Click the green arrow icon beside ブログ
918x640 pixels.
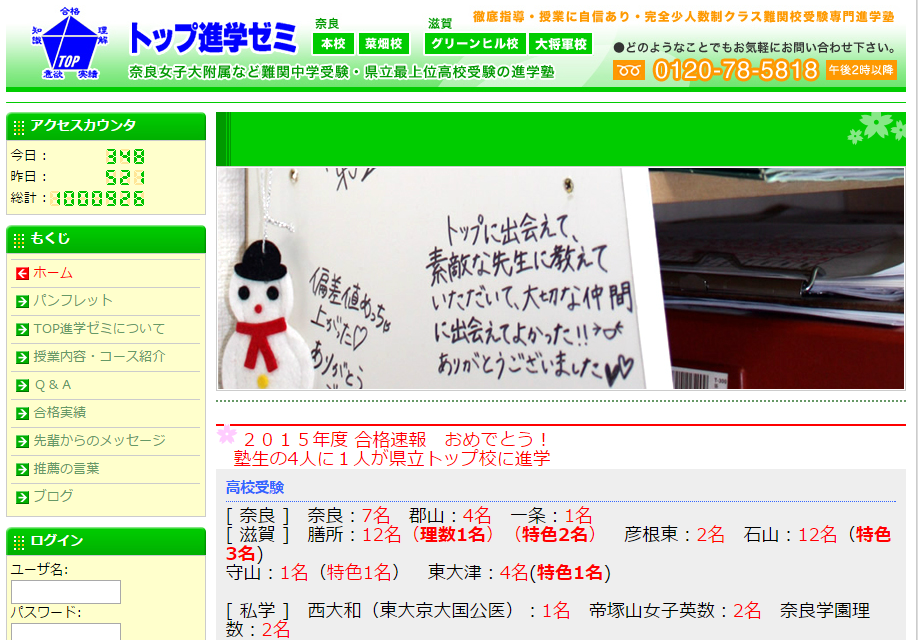(22, 497)
